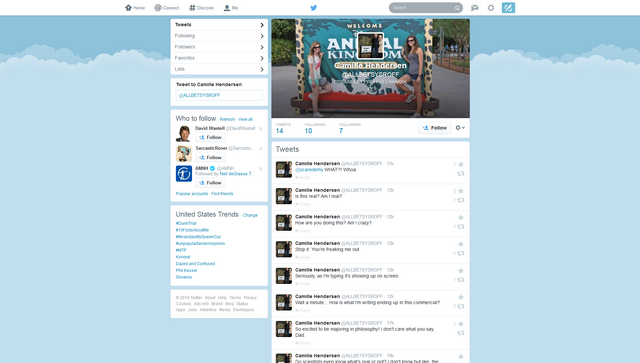
Task: Open the Kimbrel trend
Action: point(183,257)
